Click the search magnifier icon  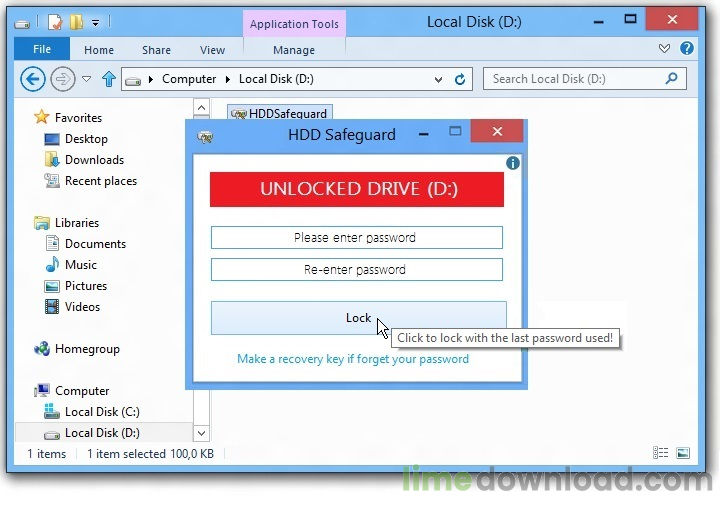pos(671,78)
